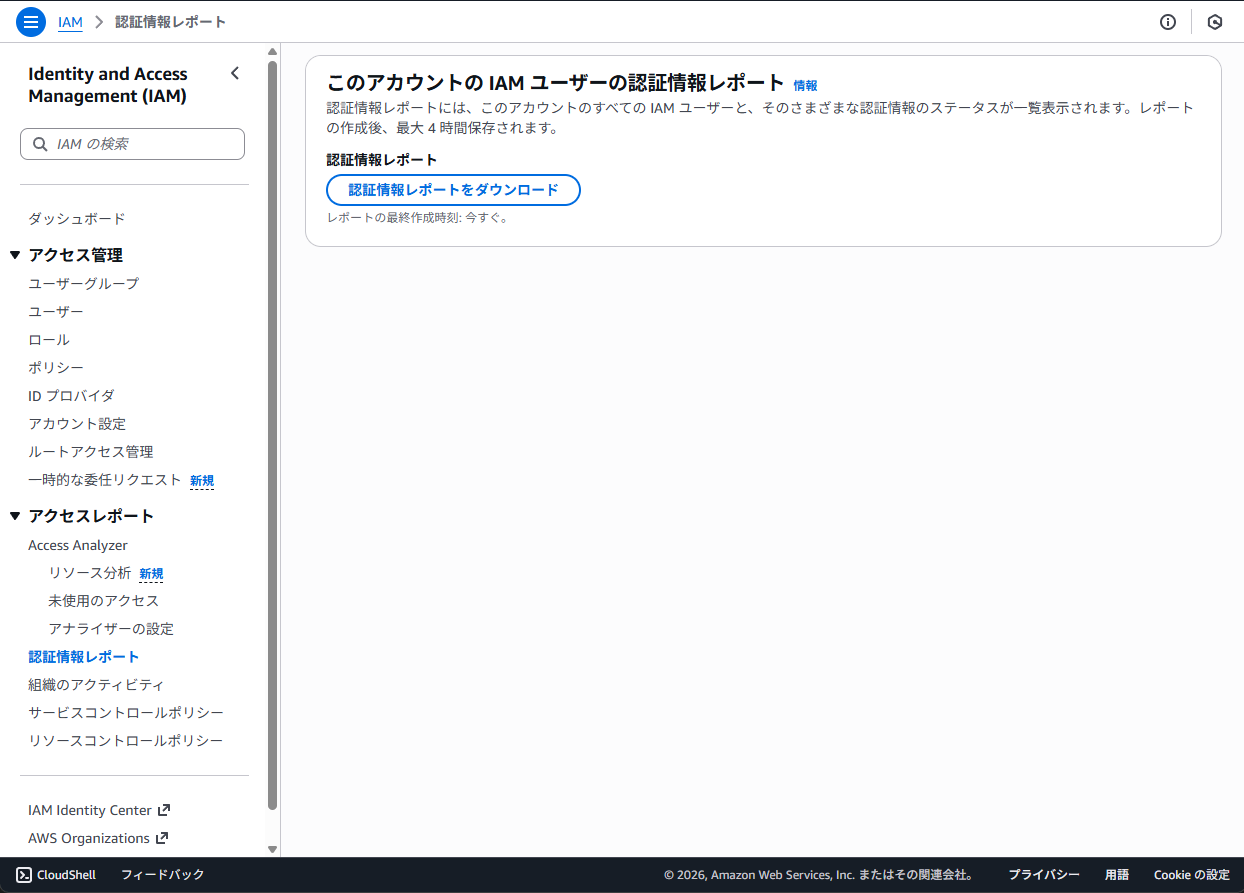Open 未使用のアクセス page
Viewport: 1244px width, 893px height.
pos(104,601)
